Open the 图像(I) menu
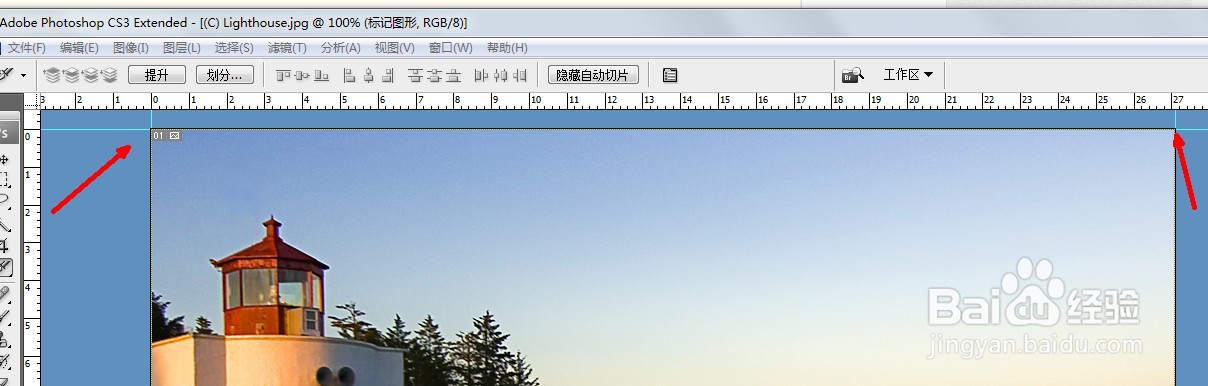Screen dimensions: 1208x386 pos(131,48)
